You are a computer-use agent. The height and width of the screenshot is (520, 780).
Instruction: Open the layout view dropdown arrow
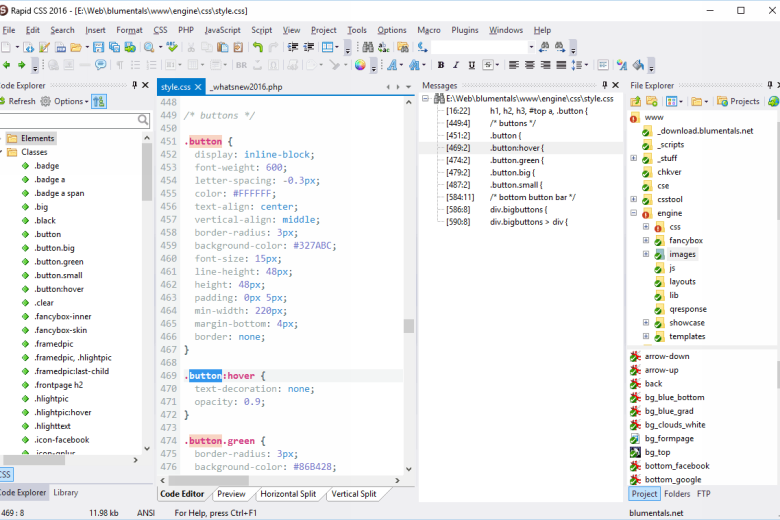click(x=337, y=47)
